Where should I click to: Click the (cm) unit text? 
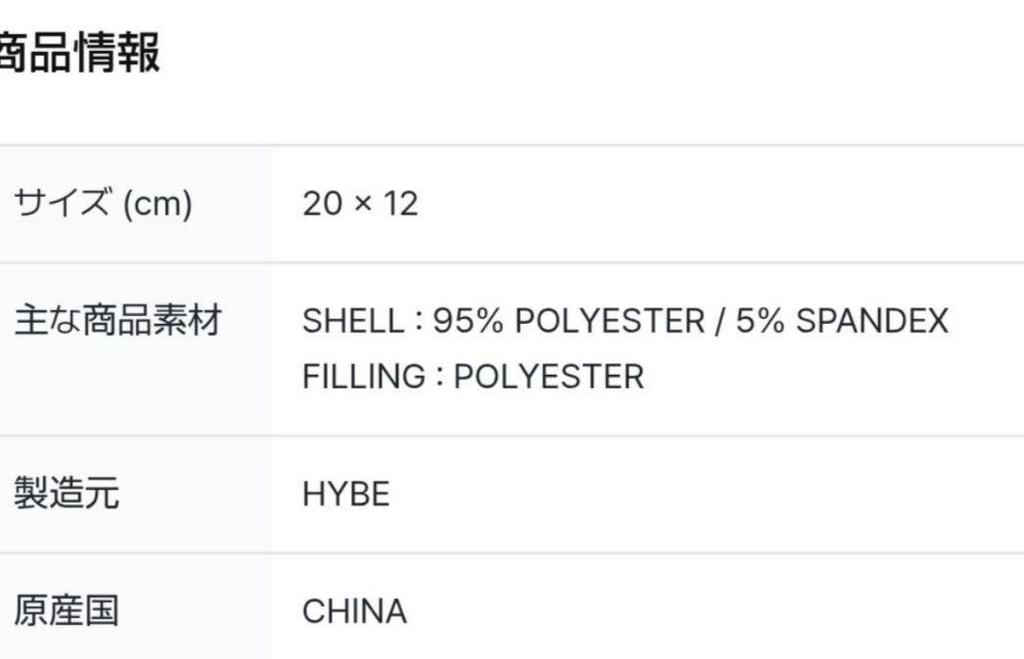pos(157,204)
